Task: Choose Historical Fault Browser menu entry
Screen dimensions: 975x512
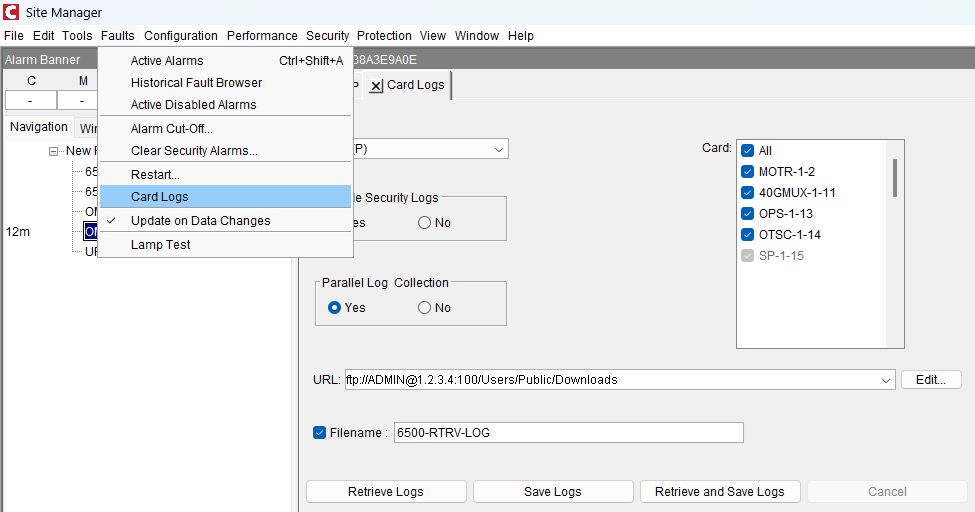Action: tap(226, 83)
